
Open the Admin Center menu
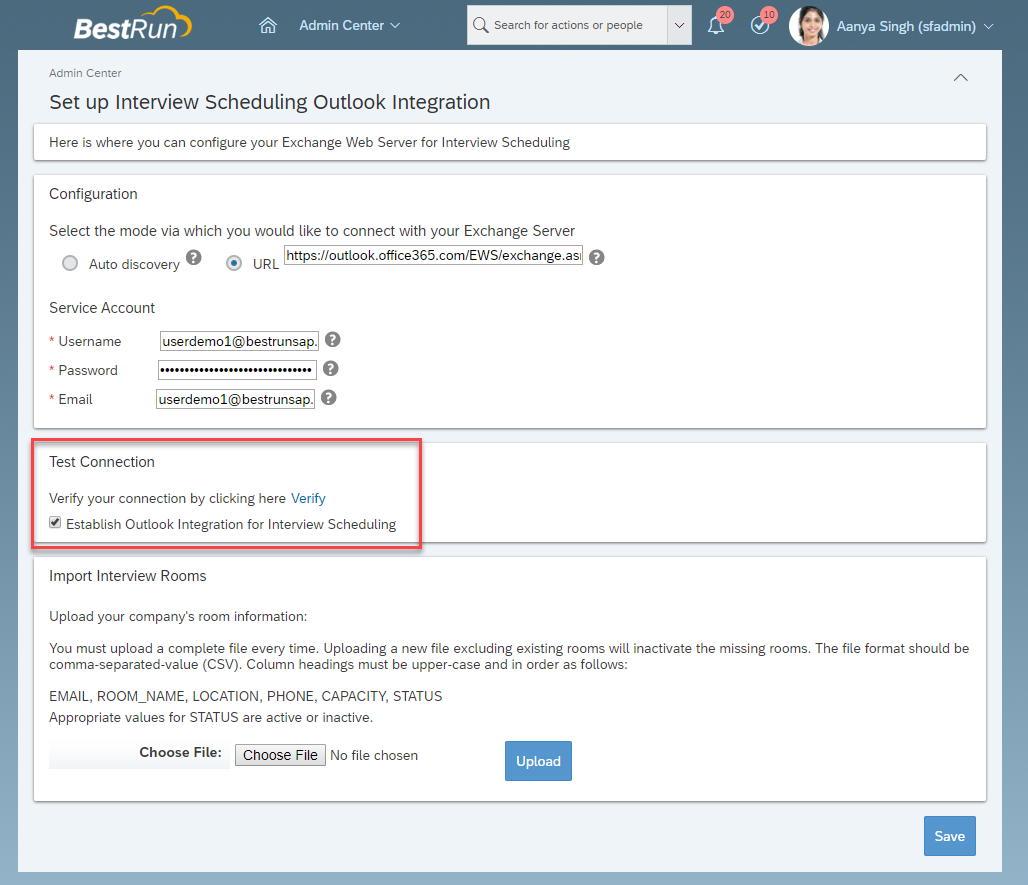(349, 26)
